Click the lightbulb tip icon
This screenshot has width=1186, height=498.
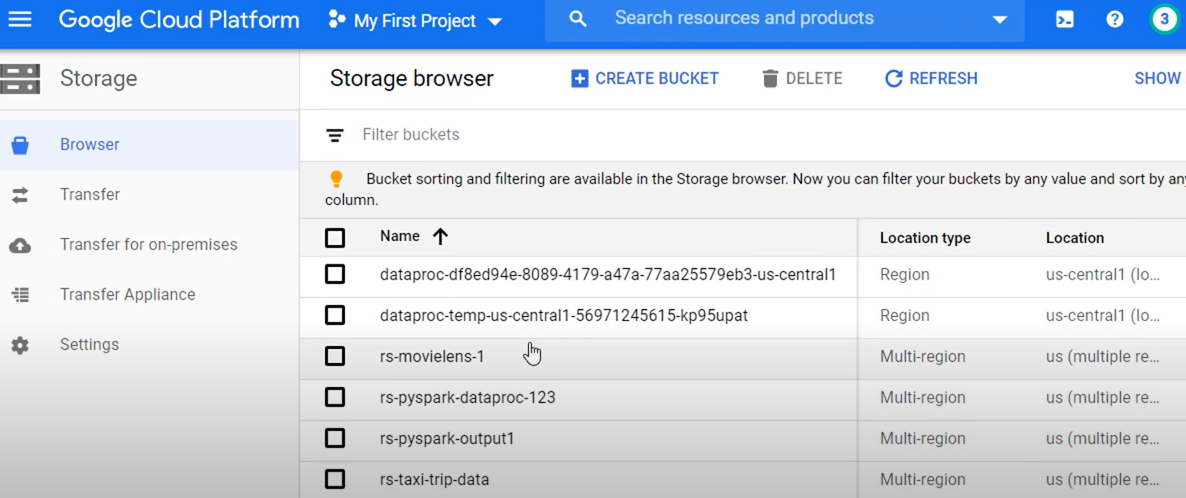(337, 179)
